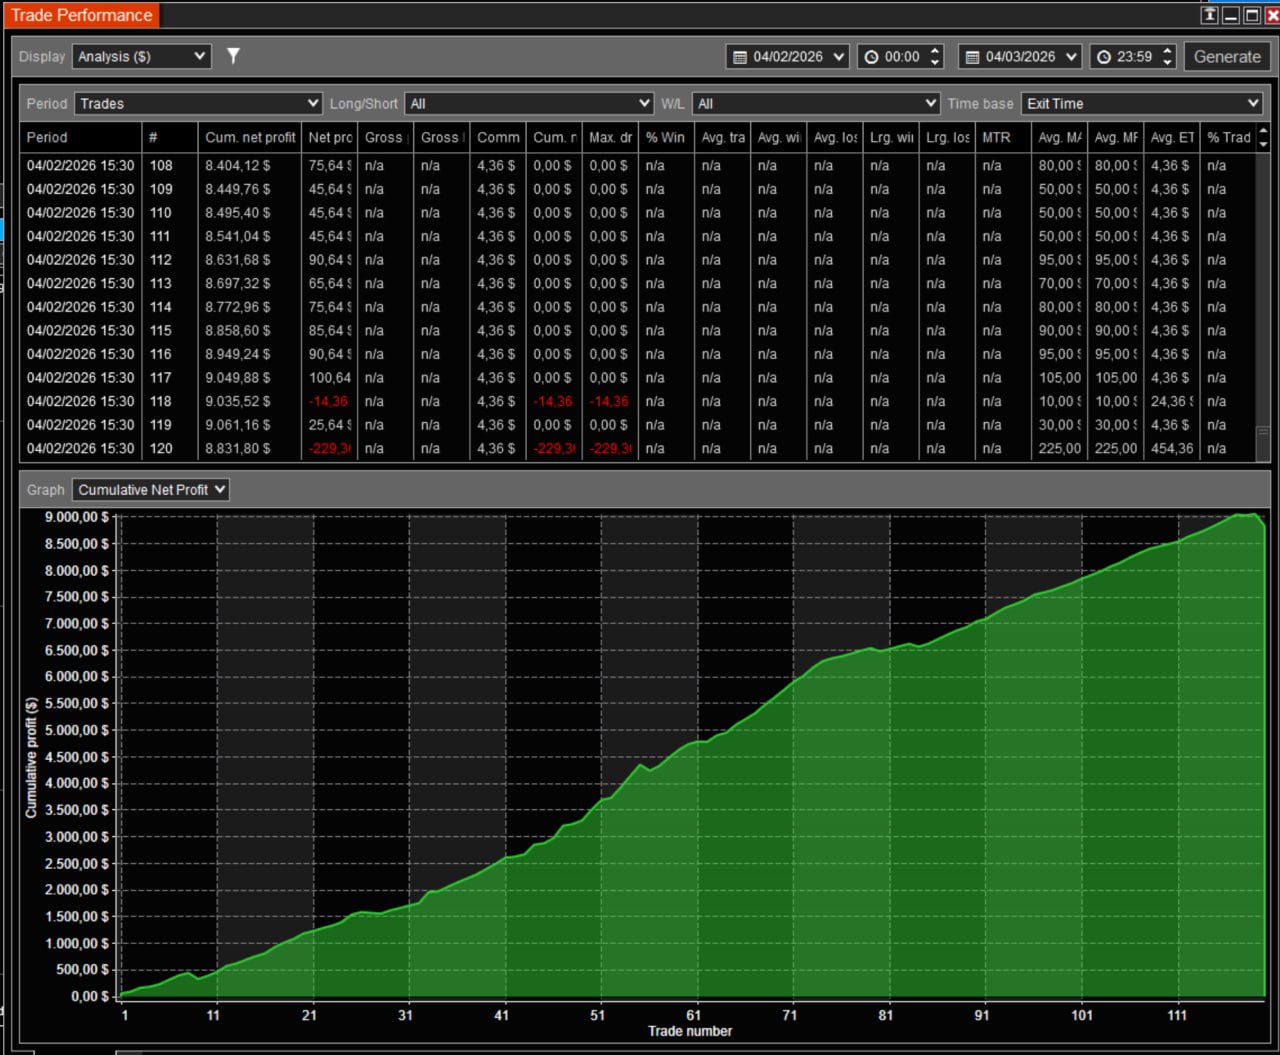Image resolution: width=1280 pixels, height=1055 pixels.
Task: Click the end time clock icon
Action: 1103,57
